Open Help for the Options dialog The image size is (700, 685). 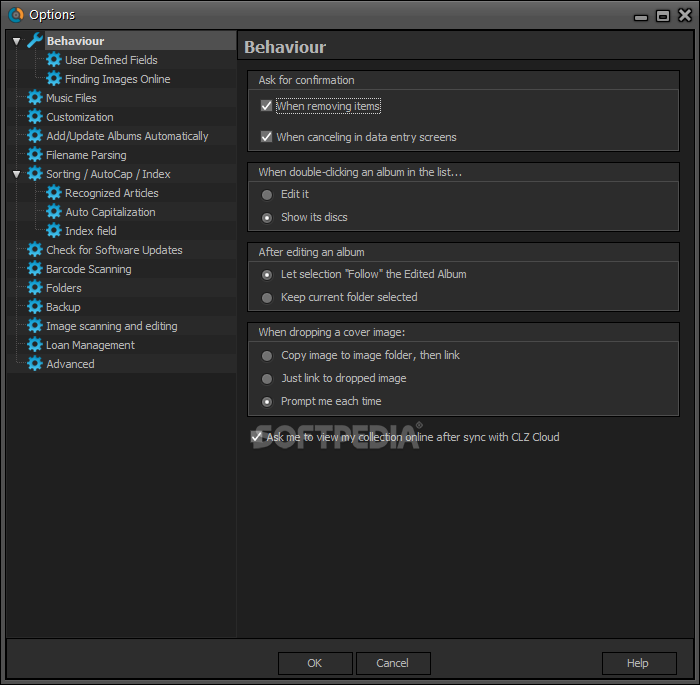(638, 663)
